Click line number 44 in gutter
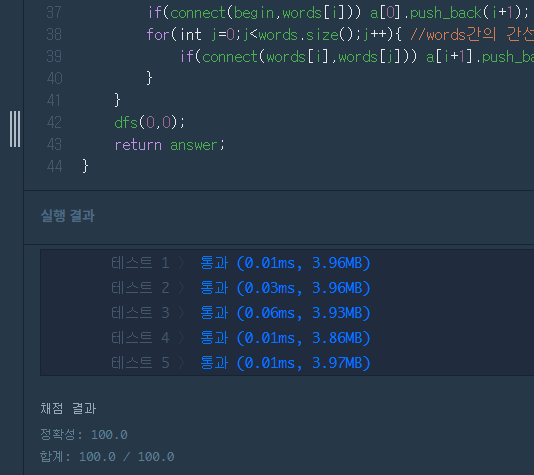Viewport: 534px width, 475px height. pos(54,167)
